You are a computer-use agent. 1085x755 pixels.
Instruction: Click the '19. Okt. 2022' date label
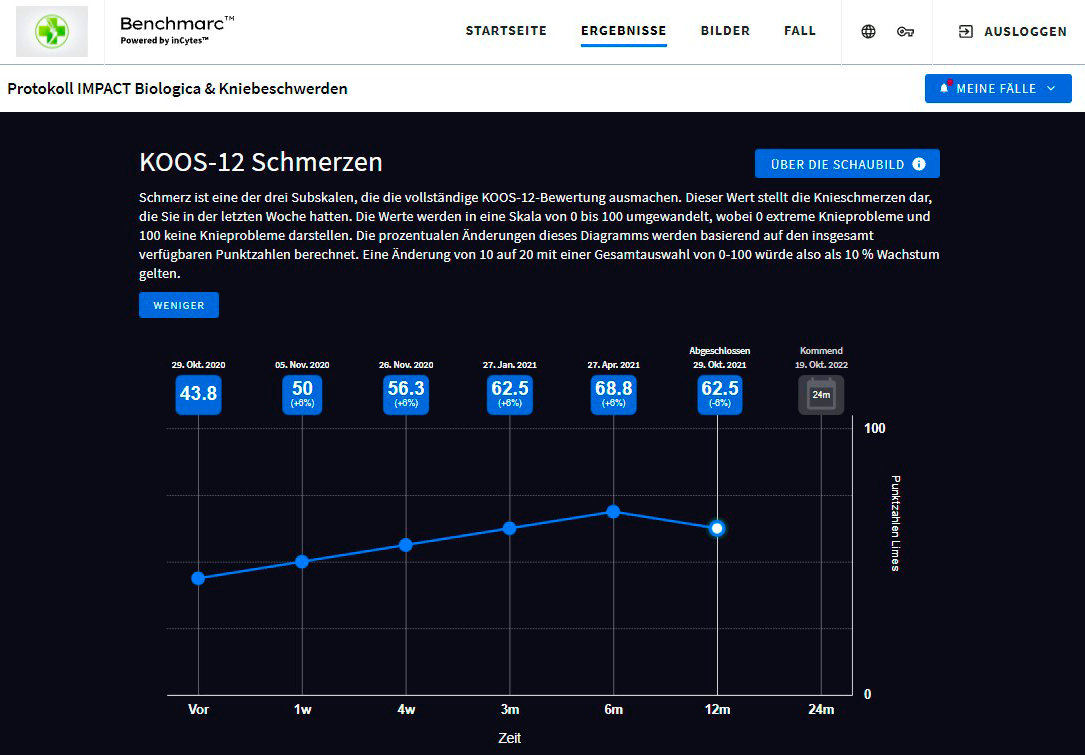pyautogui.click(x=821, y=365)
